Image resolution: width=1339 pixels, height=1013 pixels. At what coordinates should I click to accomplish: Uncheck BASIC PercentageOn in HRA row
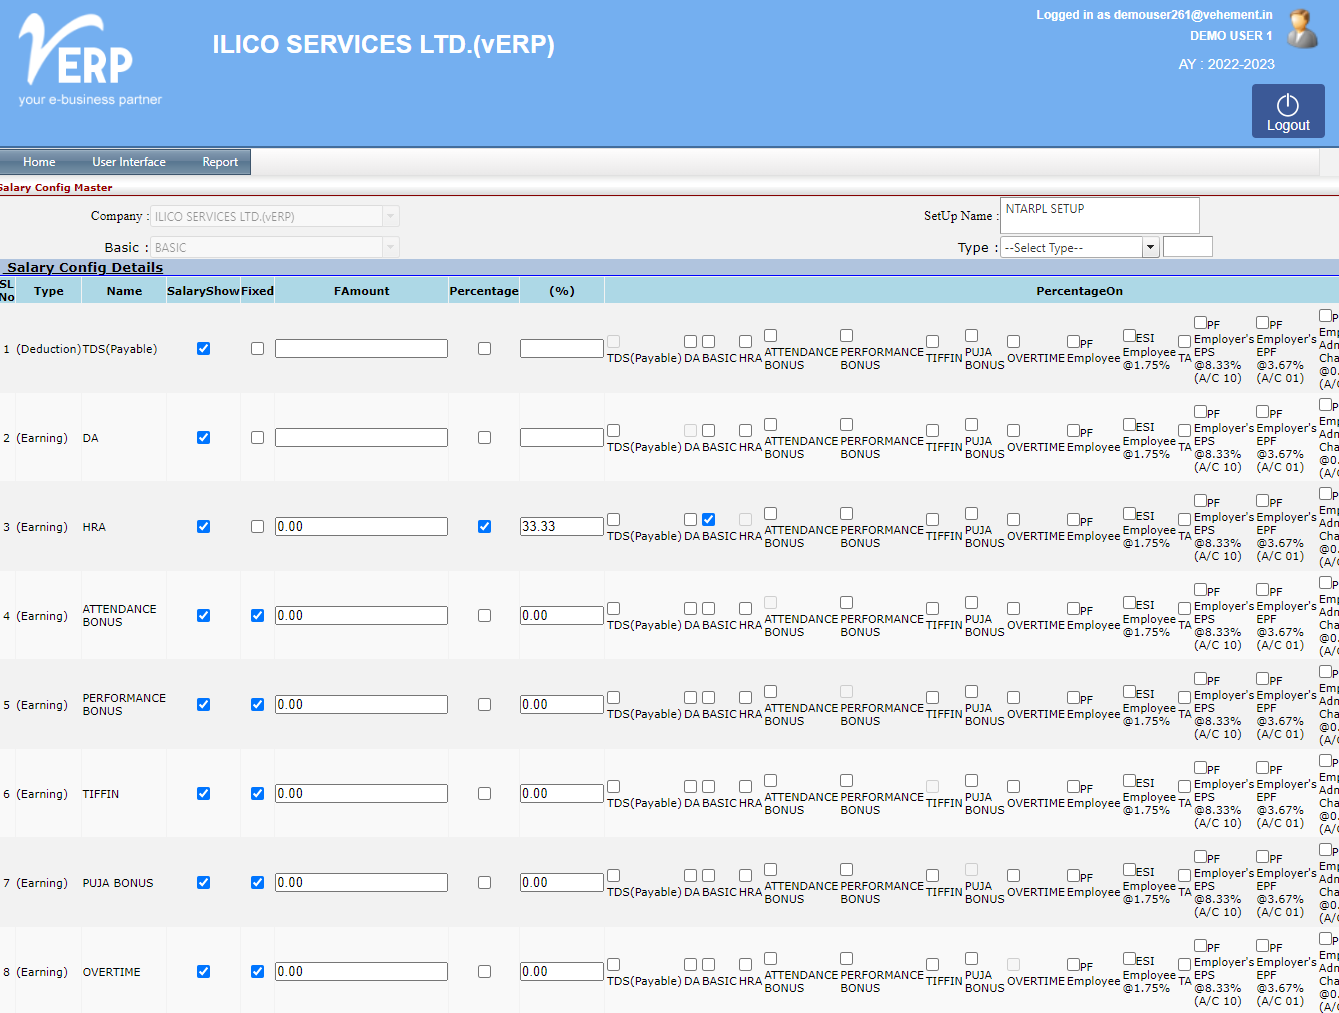tap(708, 519)
